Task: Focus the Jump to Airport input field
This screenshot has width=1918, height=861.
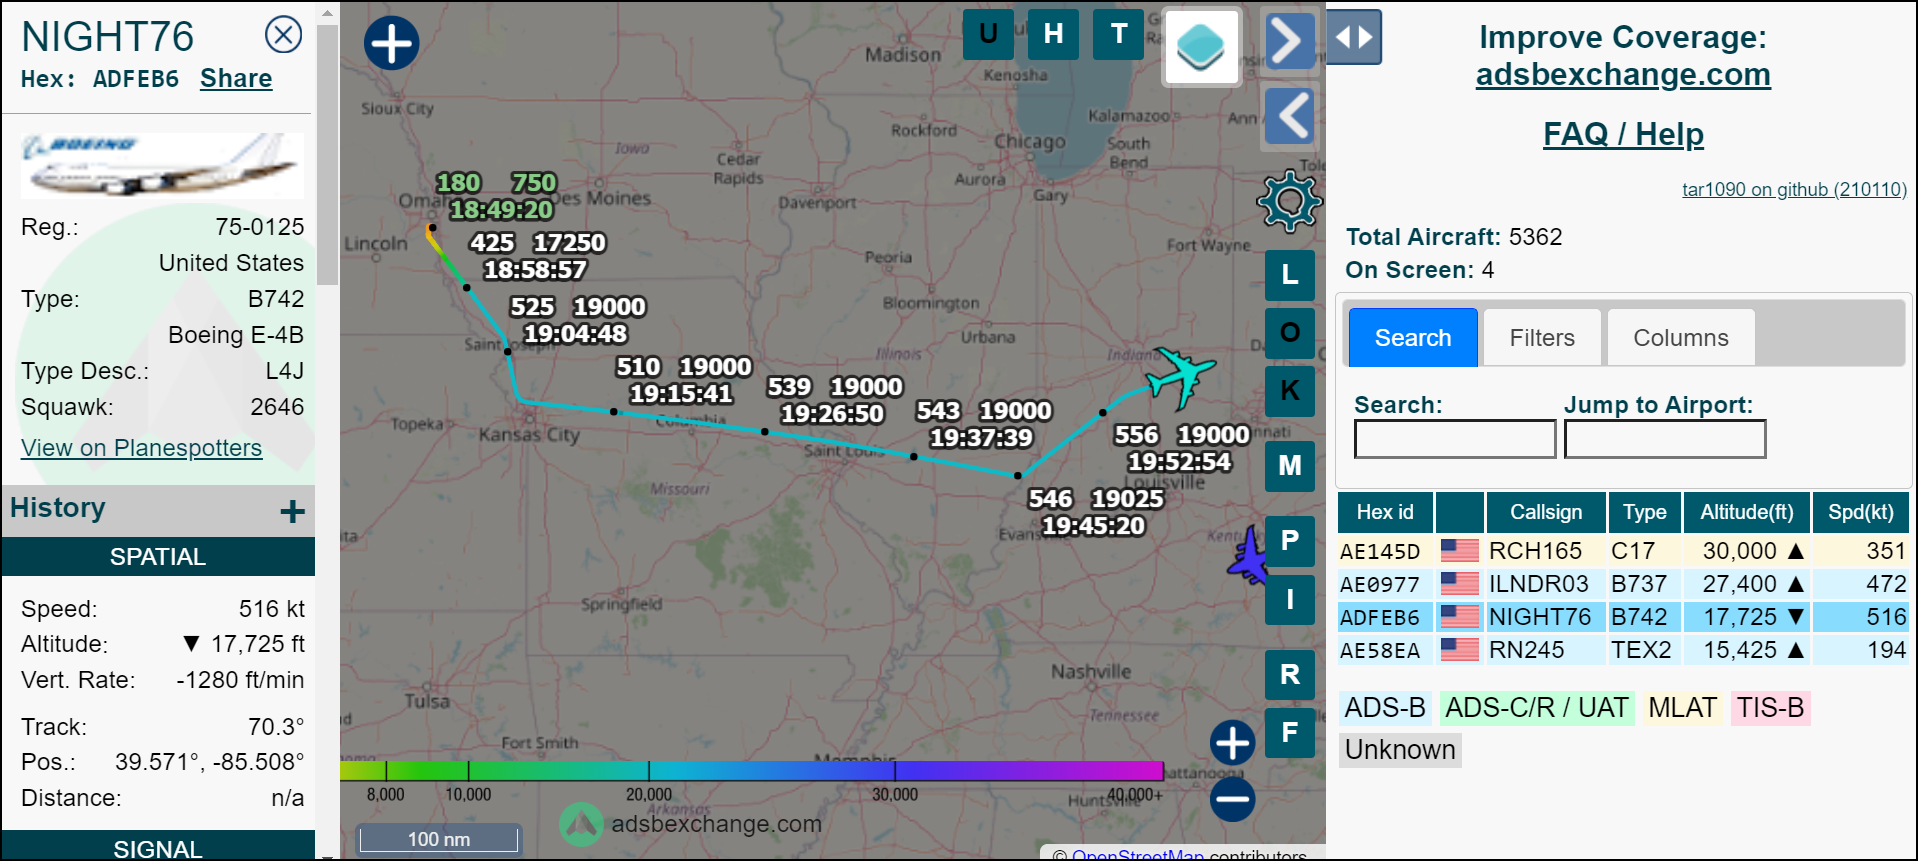Action: pyautogui.click(x=1665, y=439)
